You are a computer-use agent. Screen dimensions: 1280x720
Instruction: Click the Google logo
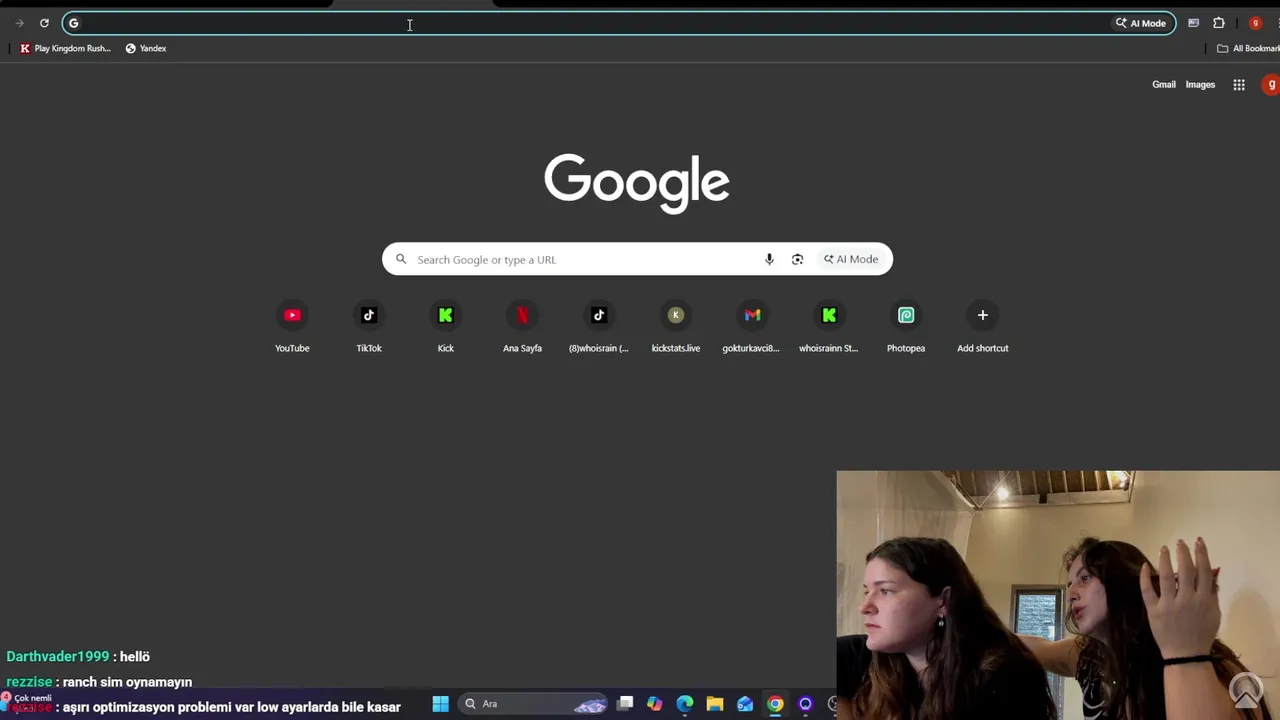click(637, 183)
